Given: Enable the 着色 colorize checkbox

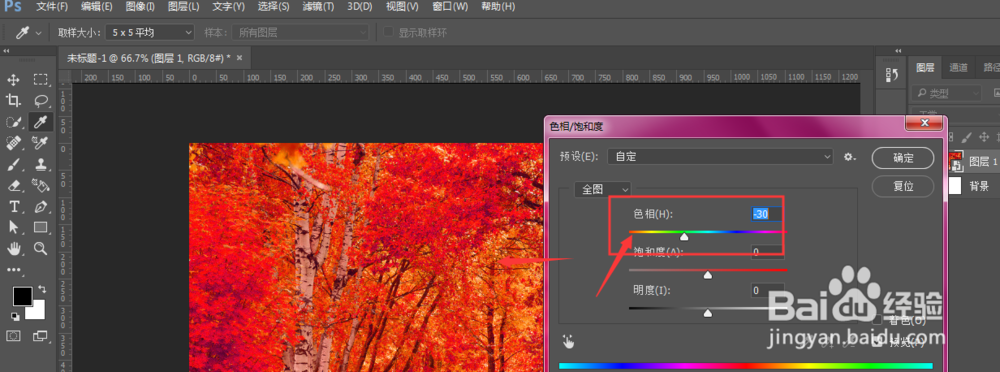Looking at the screenshot, I should 878,320.
